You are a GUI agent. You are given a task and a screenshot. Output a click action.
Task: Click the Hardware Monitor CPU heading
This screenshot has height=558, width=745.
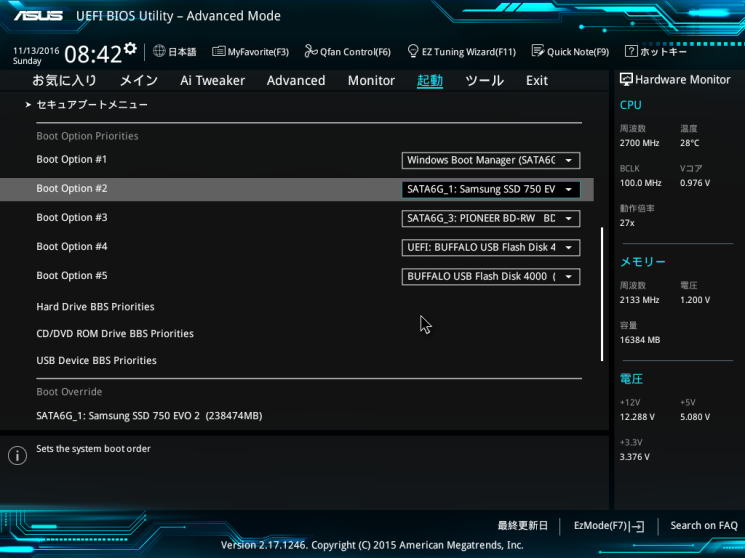[x=630, y=105]
